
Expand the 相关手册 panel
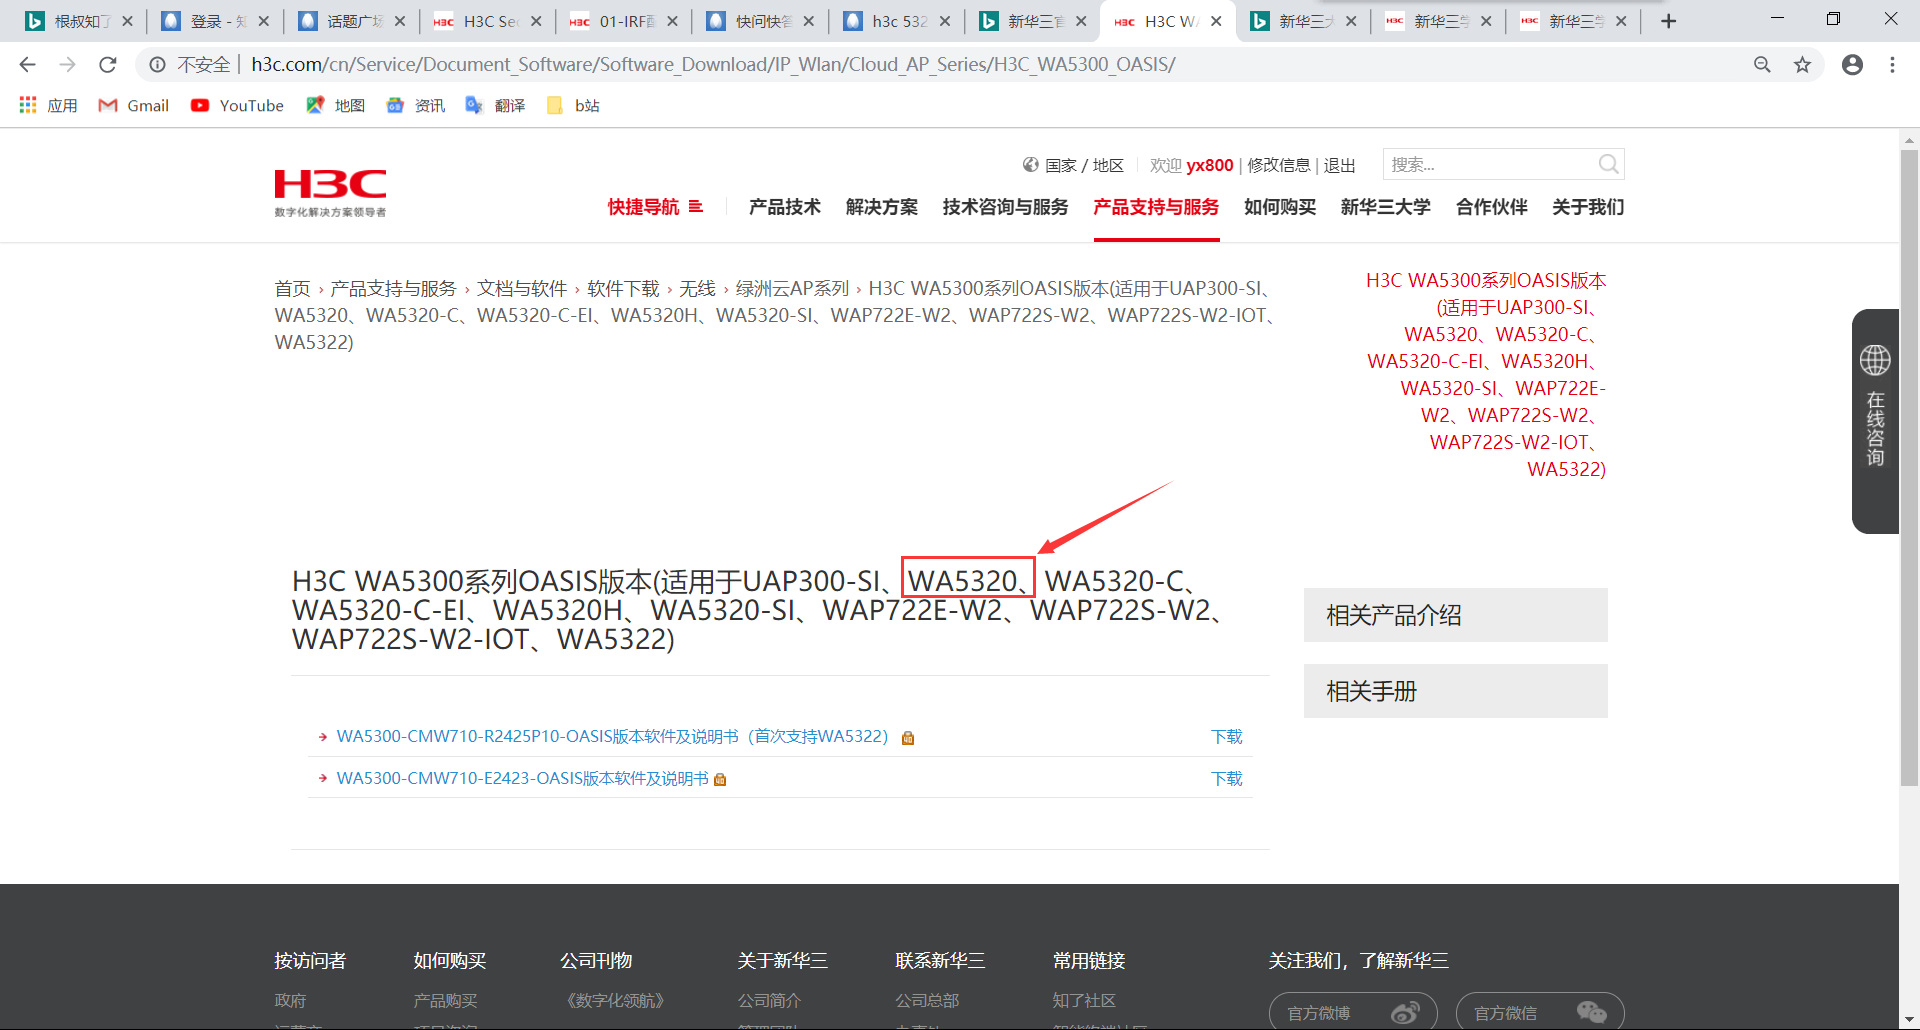(1455, 691)
